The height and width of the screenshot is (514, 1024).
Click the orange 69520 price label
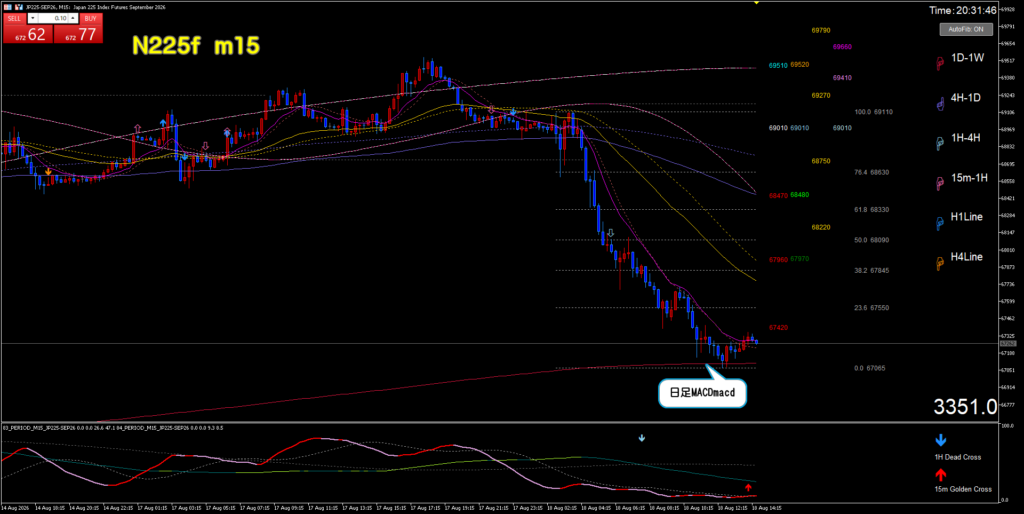click(800, 65)
